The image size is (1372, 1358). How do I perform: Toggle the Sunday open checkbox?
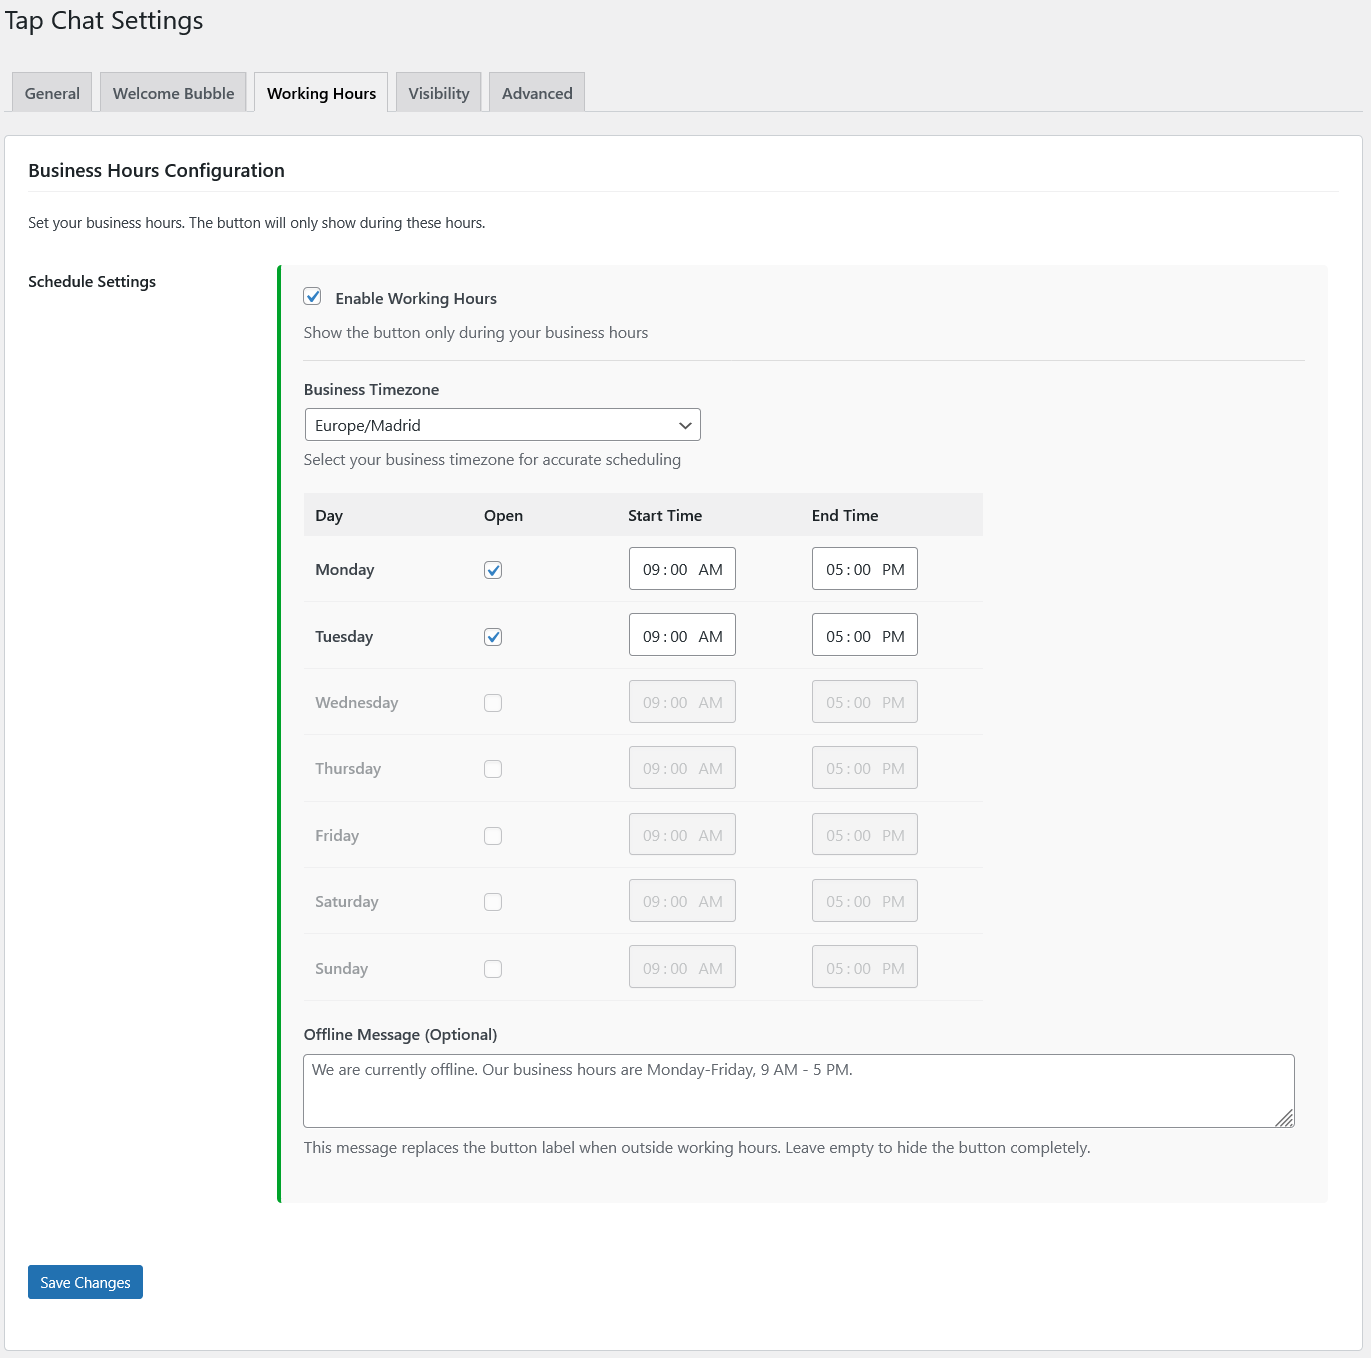click(493, 968)
